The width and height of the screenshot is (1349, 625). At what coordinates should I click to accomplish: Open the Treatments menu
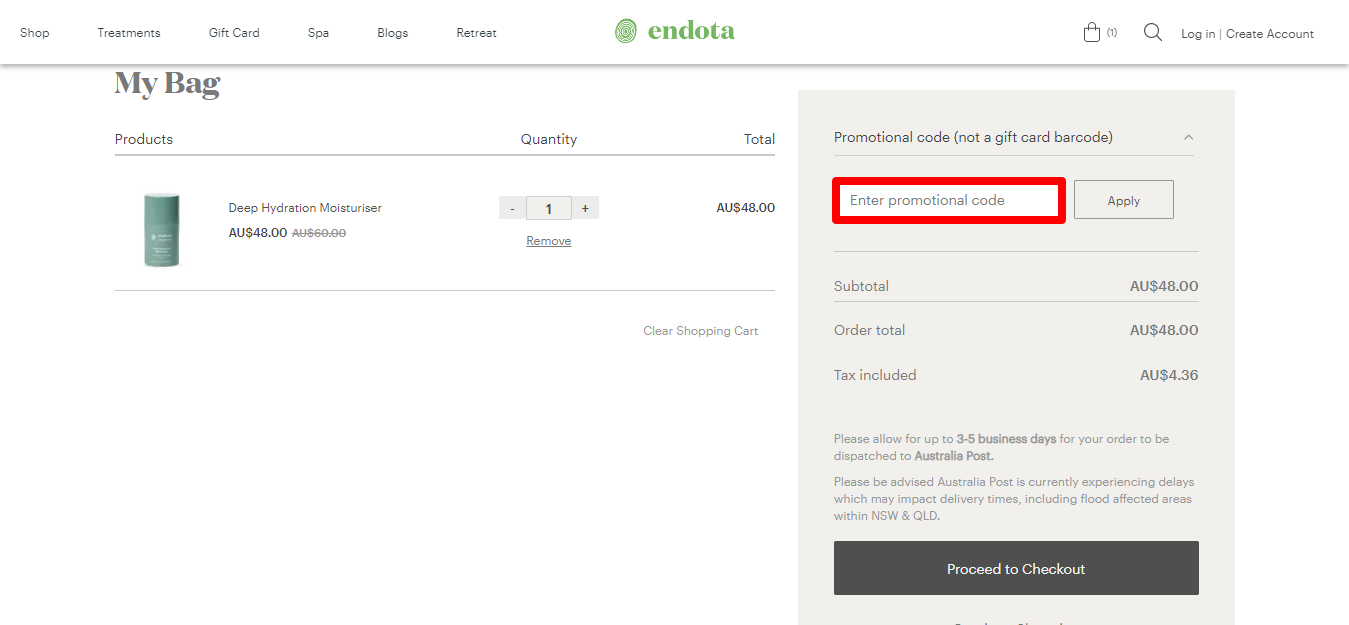pos(128,32)
